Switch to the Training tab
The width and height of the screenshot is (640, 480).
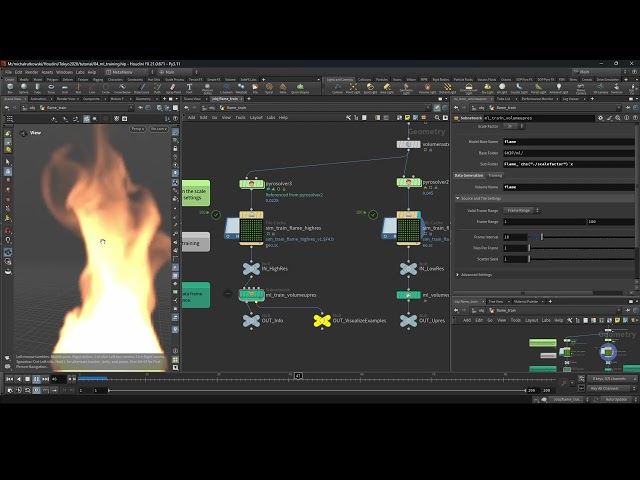[495, 176]
